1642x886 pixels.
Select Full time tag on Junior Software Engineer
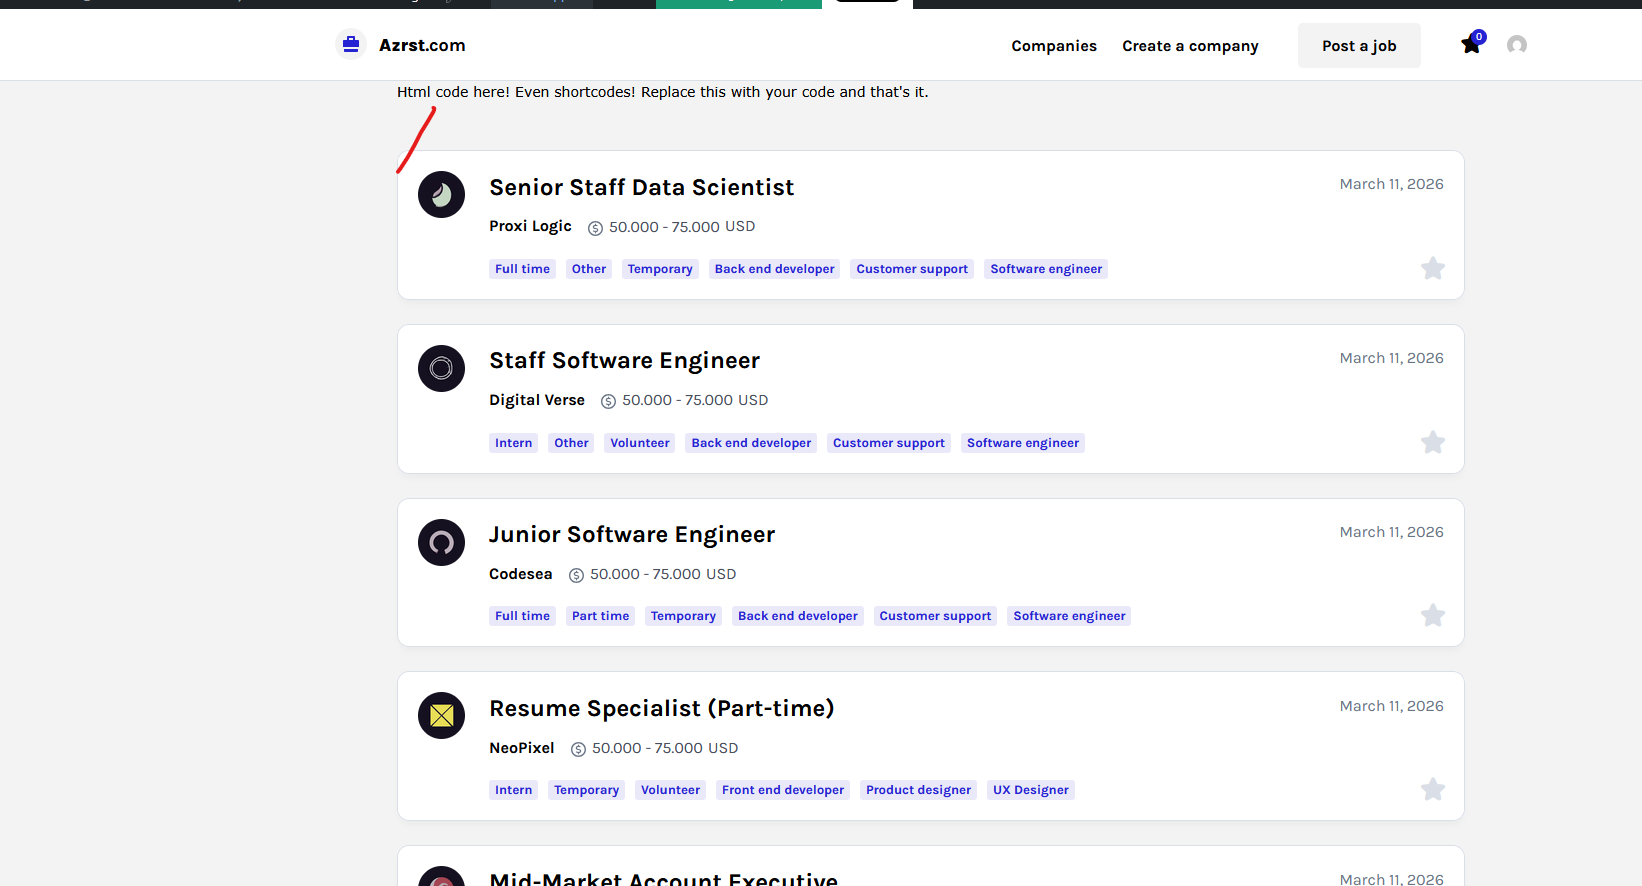tap(522, 616)
